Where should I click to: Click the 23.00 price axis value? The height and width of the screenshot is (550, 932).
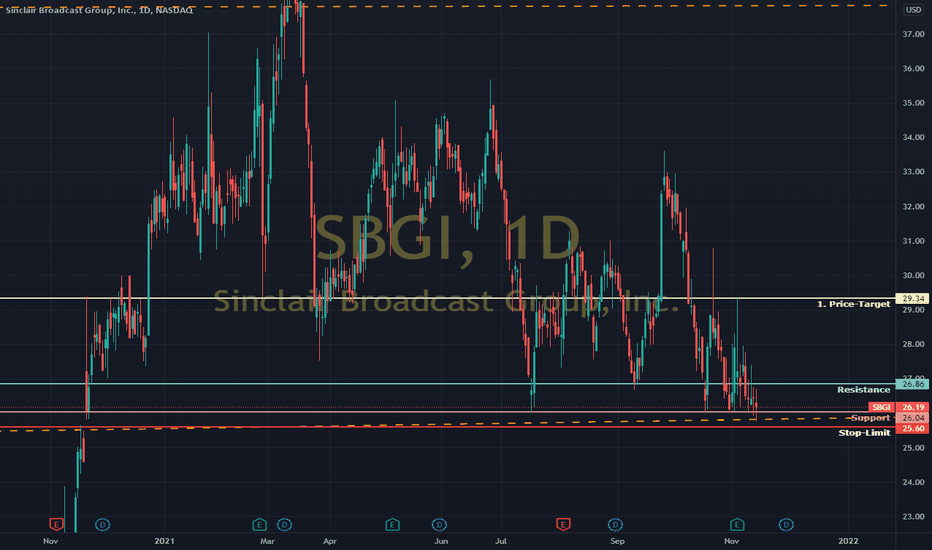click(x=913, y=517)
